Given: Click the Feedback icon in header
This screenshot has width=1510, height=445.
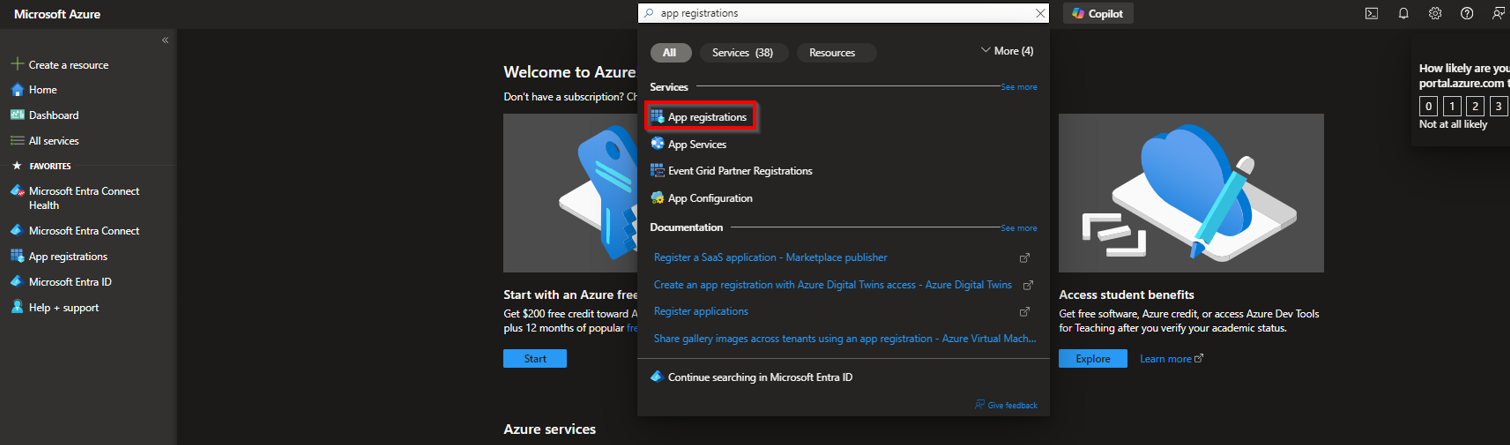Looking at the screenshot, I should coord(1497,14).
